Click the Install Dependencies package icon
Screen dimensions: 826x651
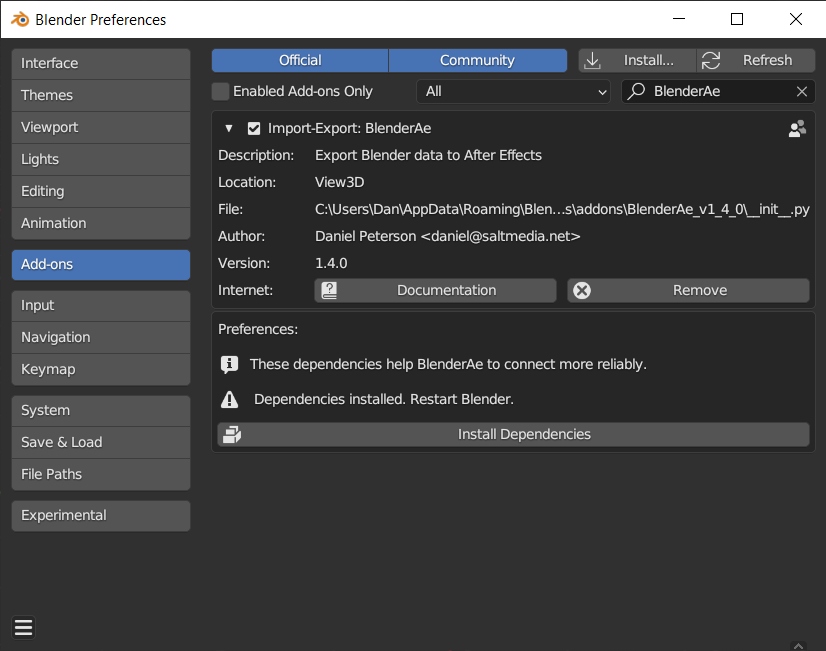tap(232, 435)
